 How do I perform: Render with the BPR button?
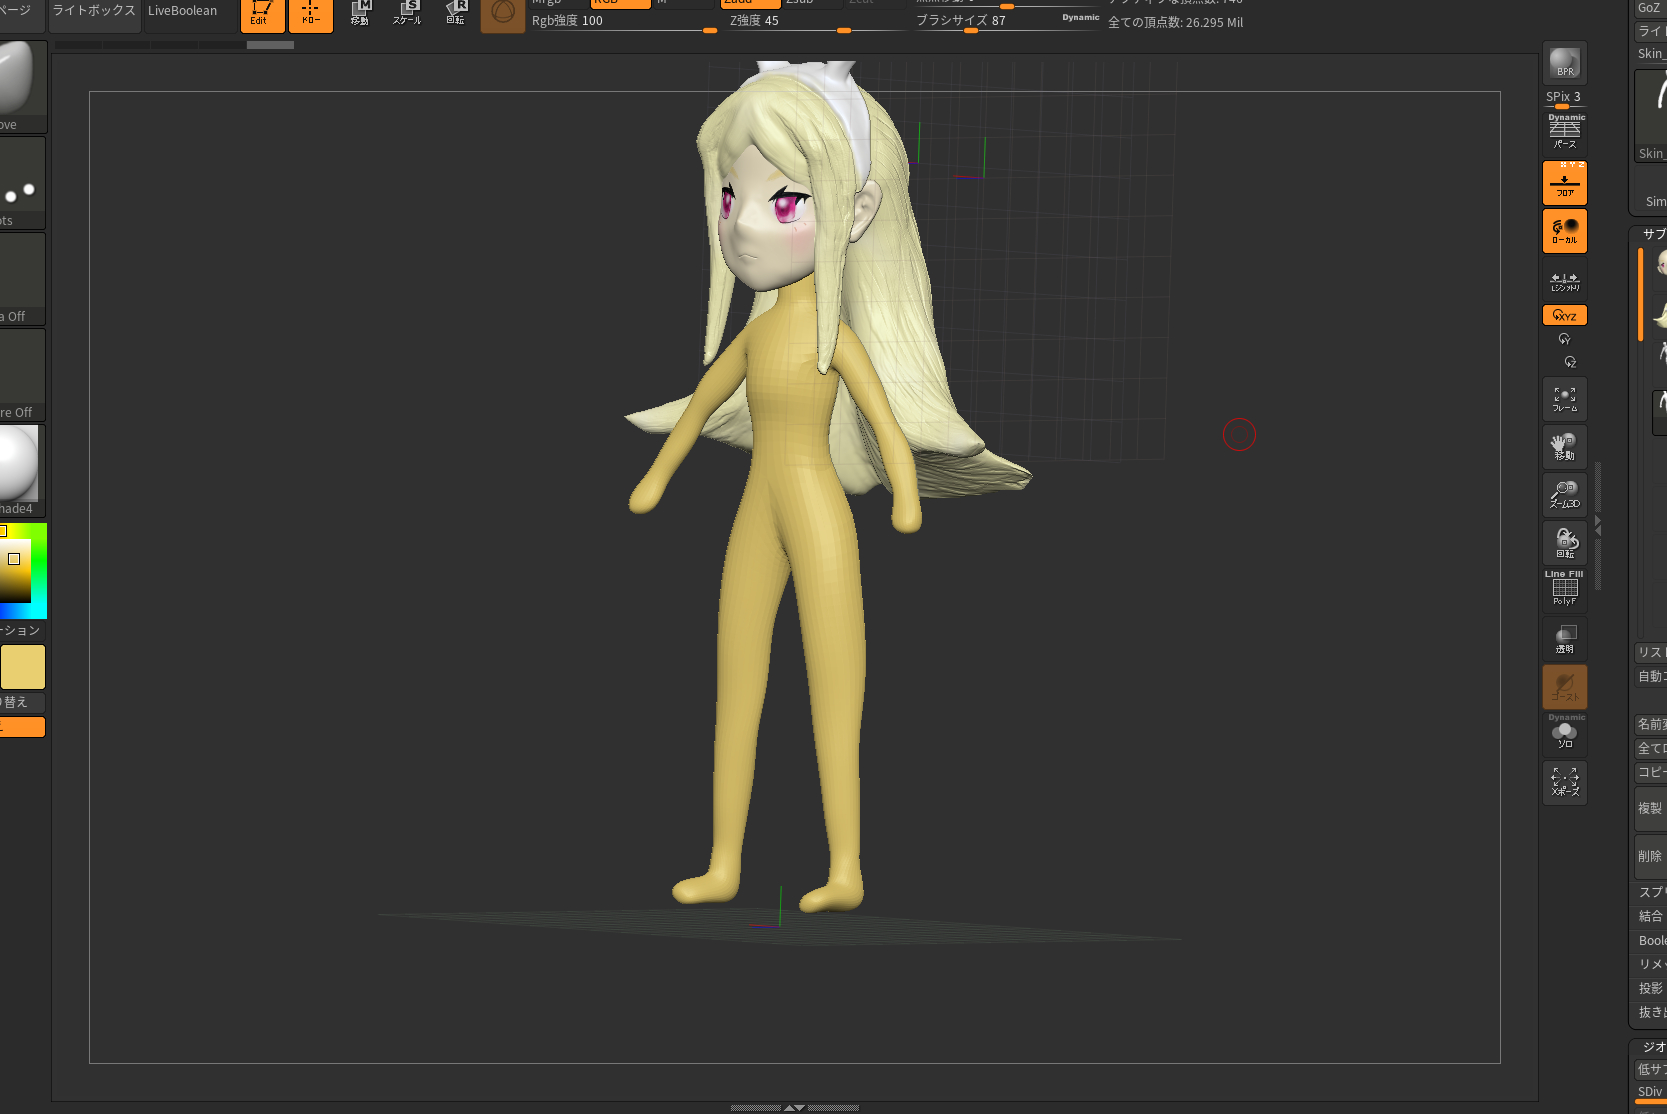pyautogui.click(x=1565, y=64)
